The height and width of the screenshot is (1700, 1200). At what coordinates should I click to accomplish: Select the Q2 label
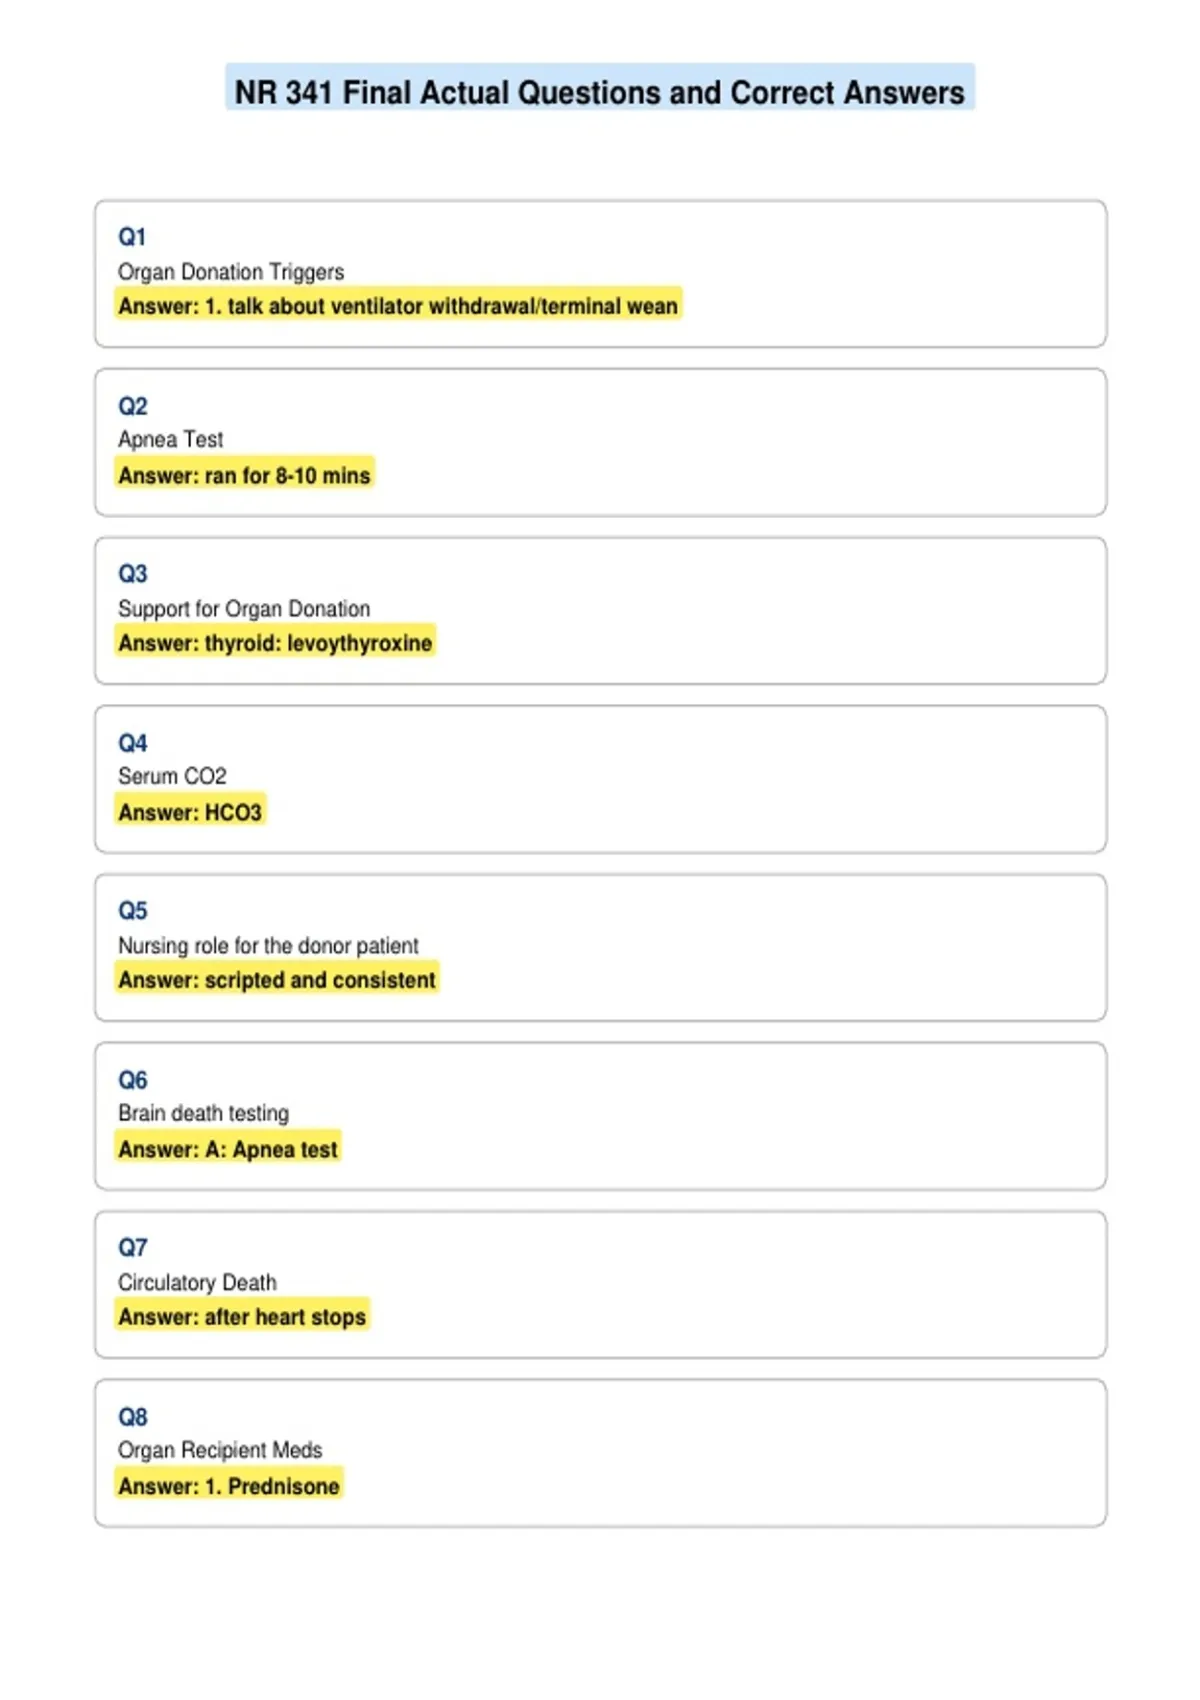[132, 406]
